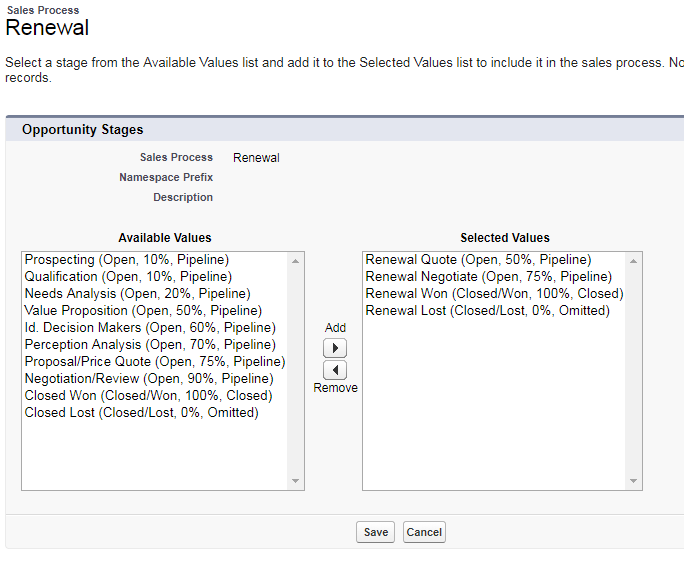Viewport: 684px width, 561px height.
Task: Click the Add right-arrow button
Action: pos(335,348)
